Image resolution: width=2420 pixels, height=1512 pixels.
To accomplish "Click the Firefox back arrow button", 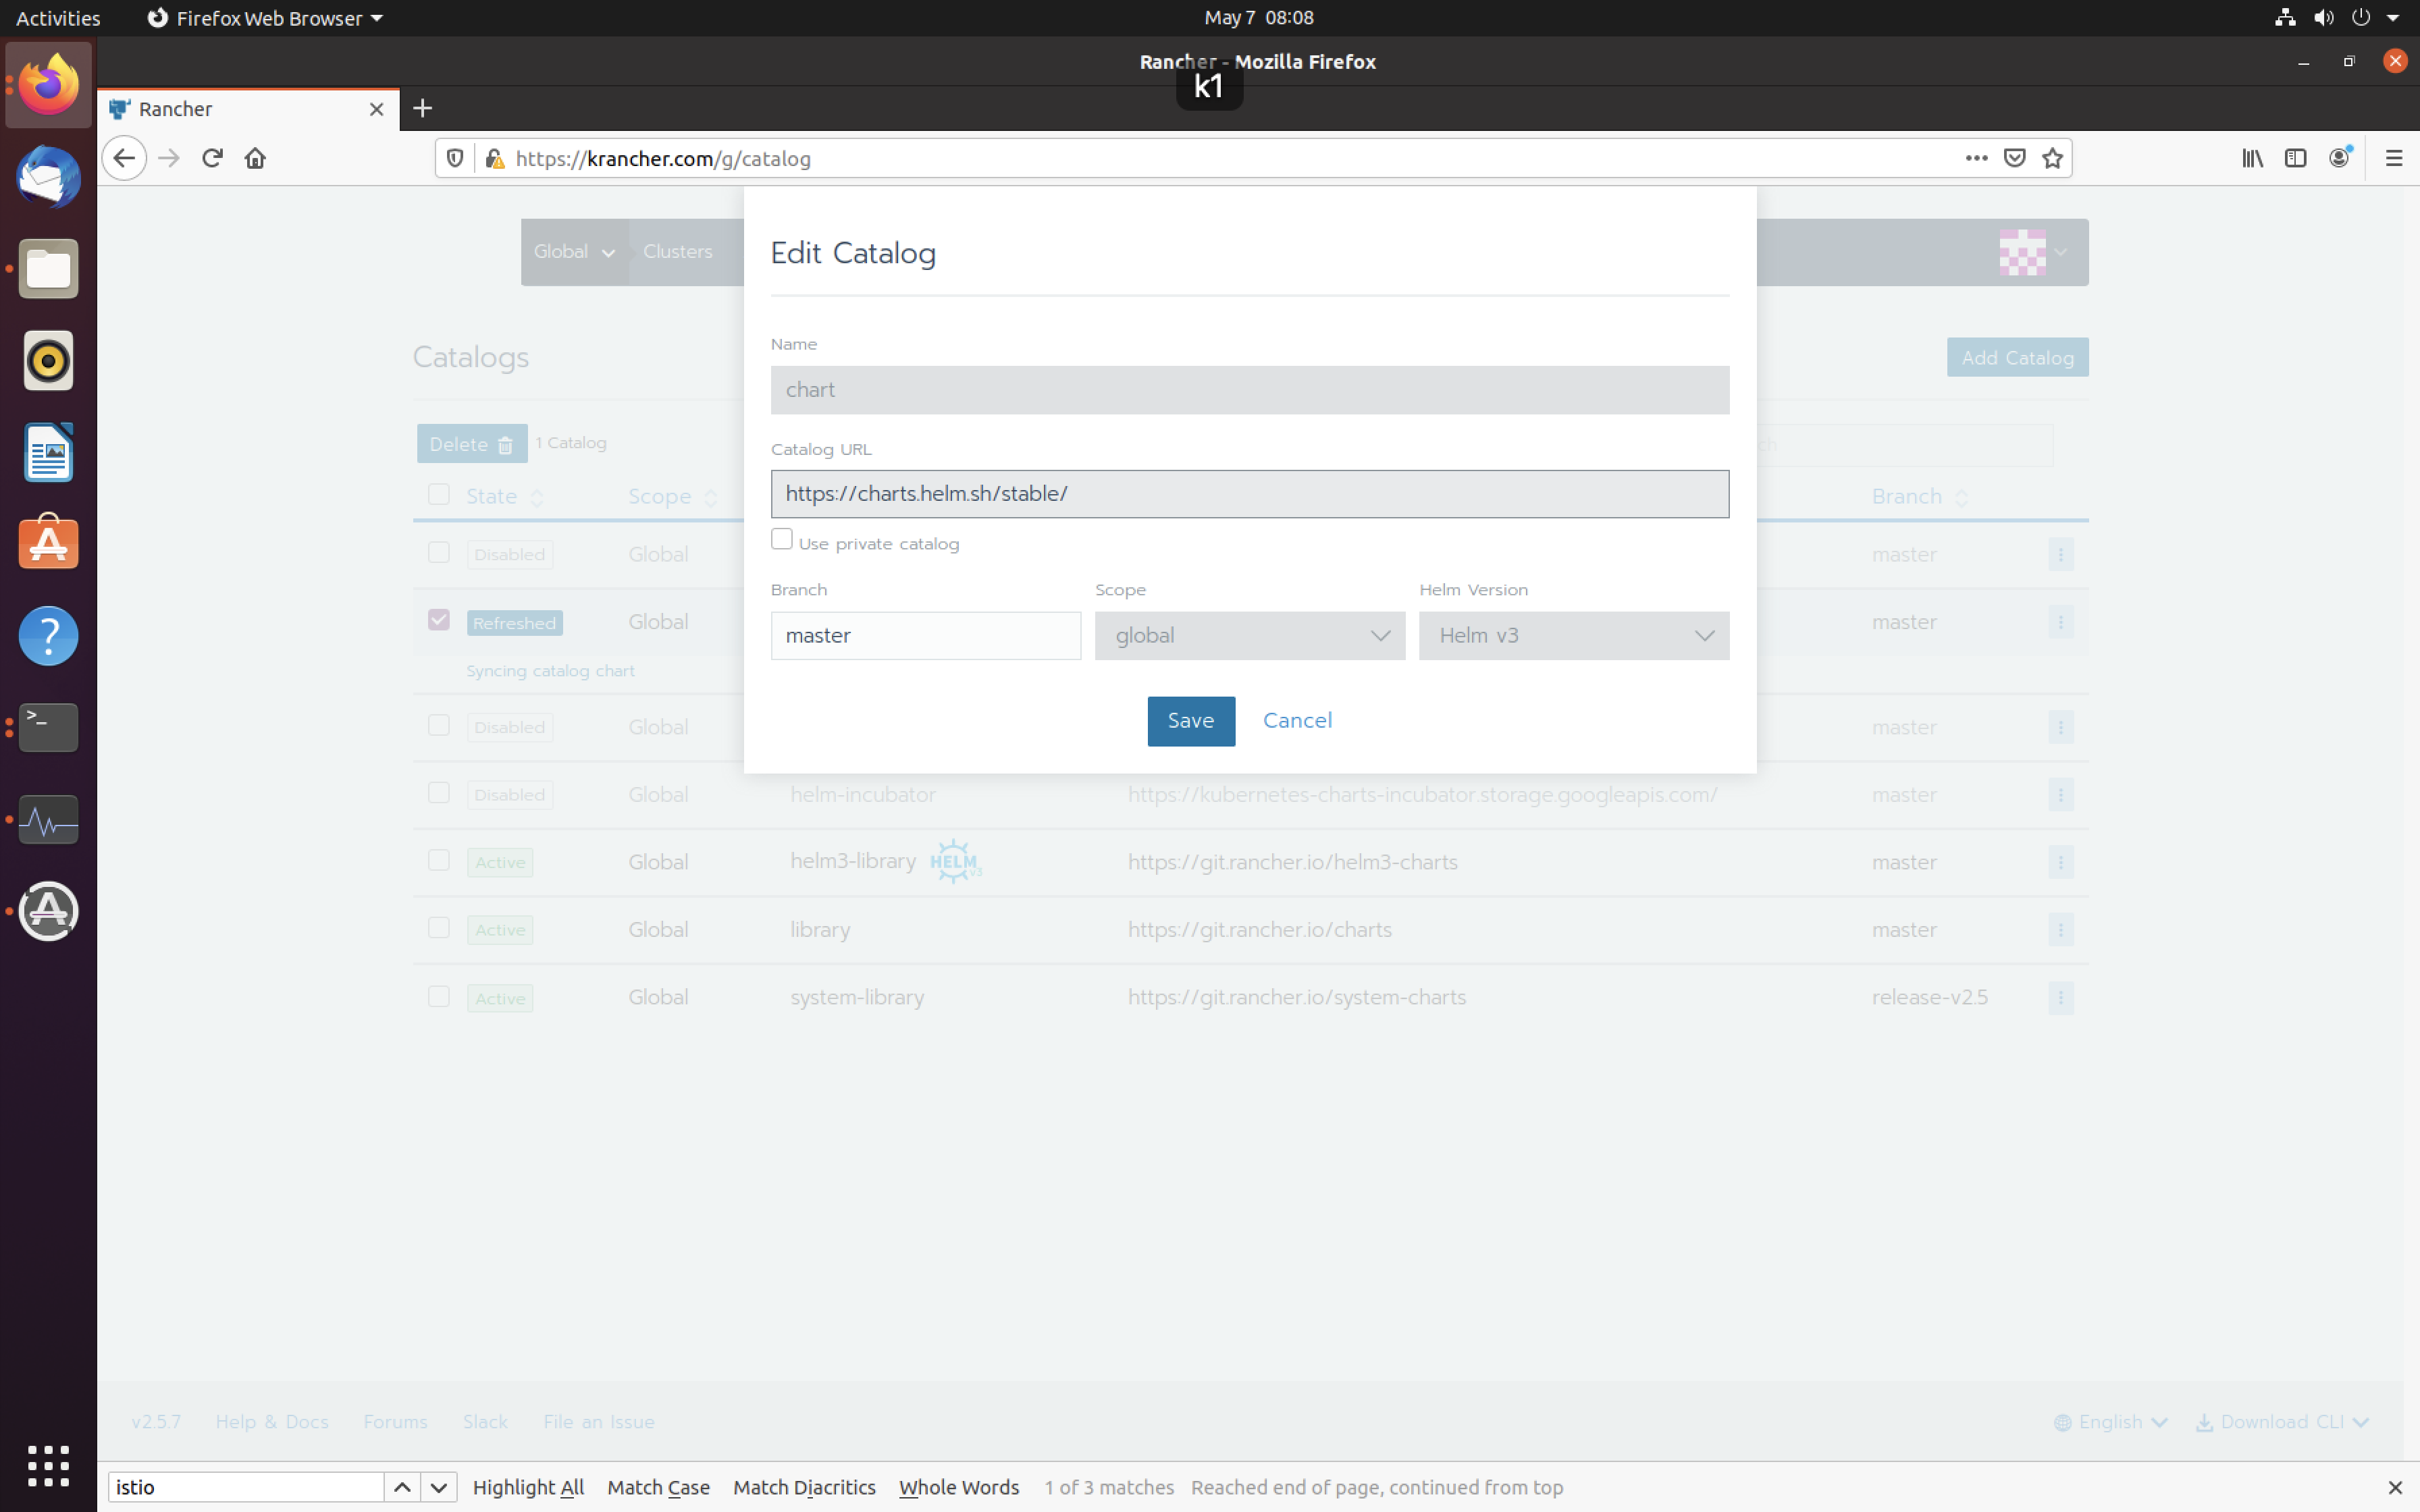I will point(124,158).
